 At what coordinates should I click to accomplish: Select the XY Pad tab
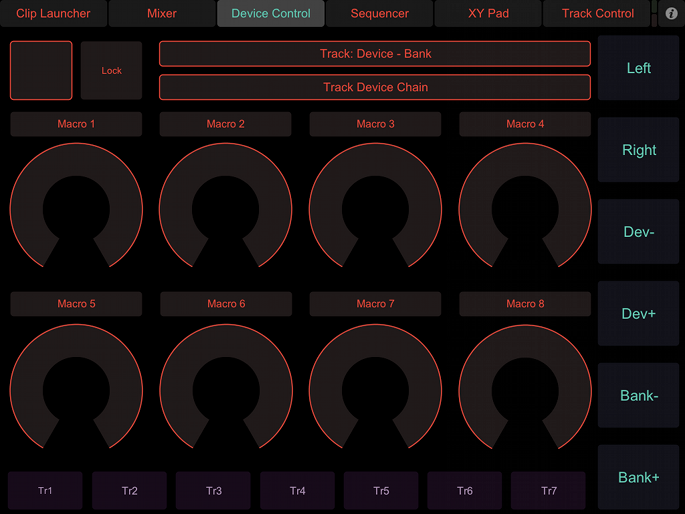488,14
